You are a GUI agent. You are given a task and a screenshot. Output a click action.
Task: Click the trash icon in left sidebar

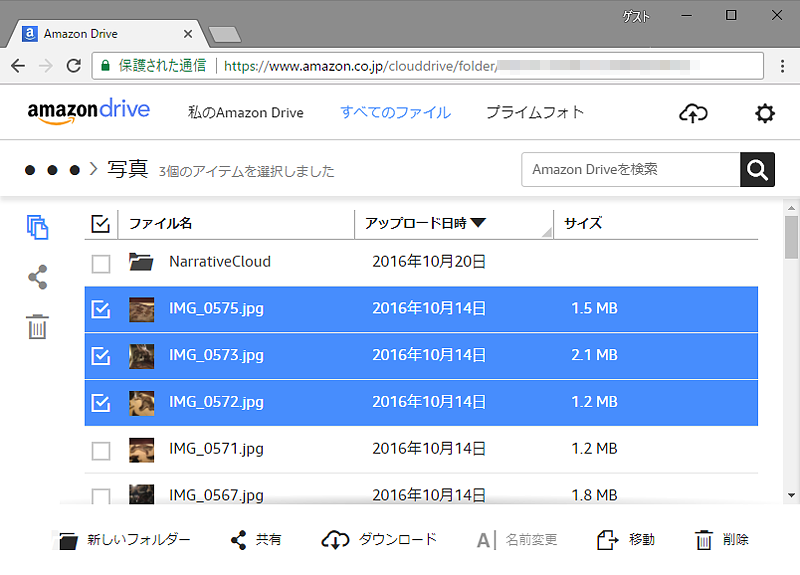click(x=38, y=326)
